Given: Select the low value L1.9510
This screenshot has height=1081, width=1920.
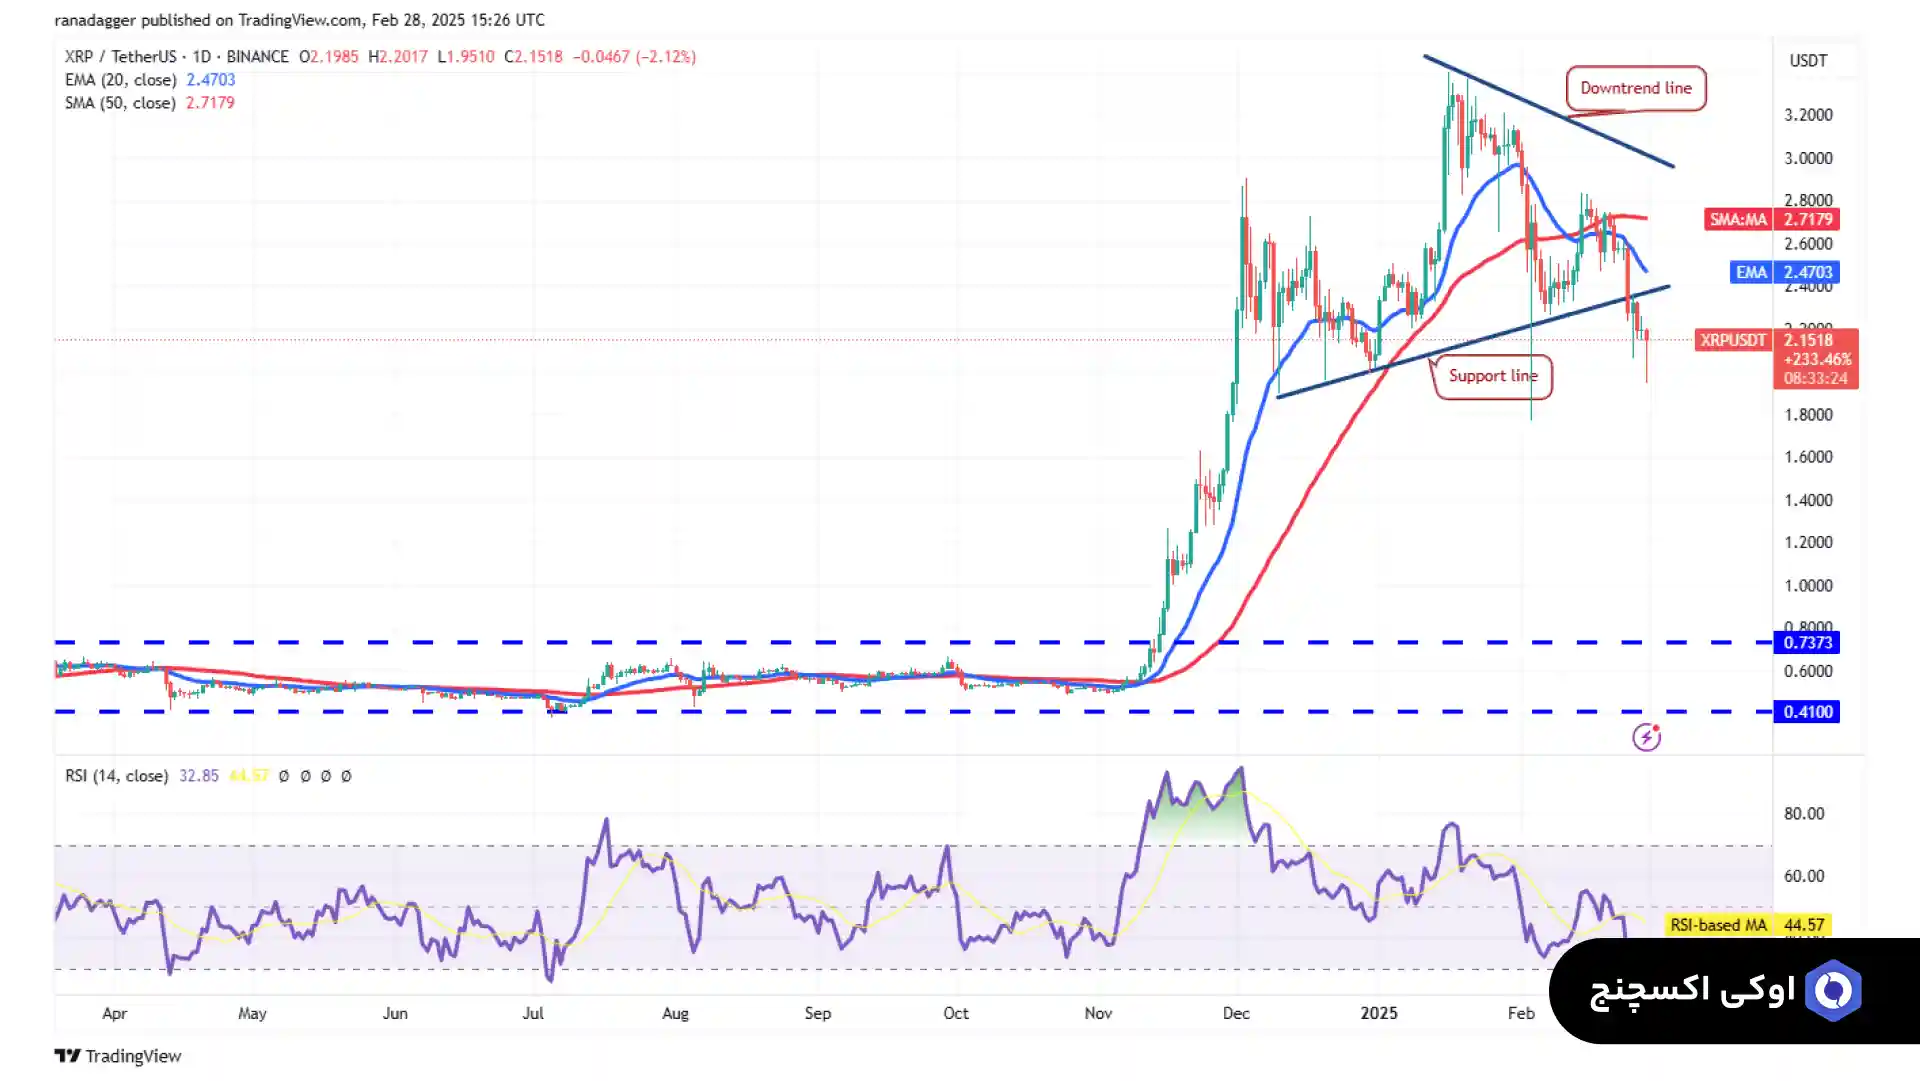Looking at the screenshot, I should click(x=466, y=57).
